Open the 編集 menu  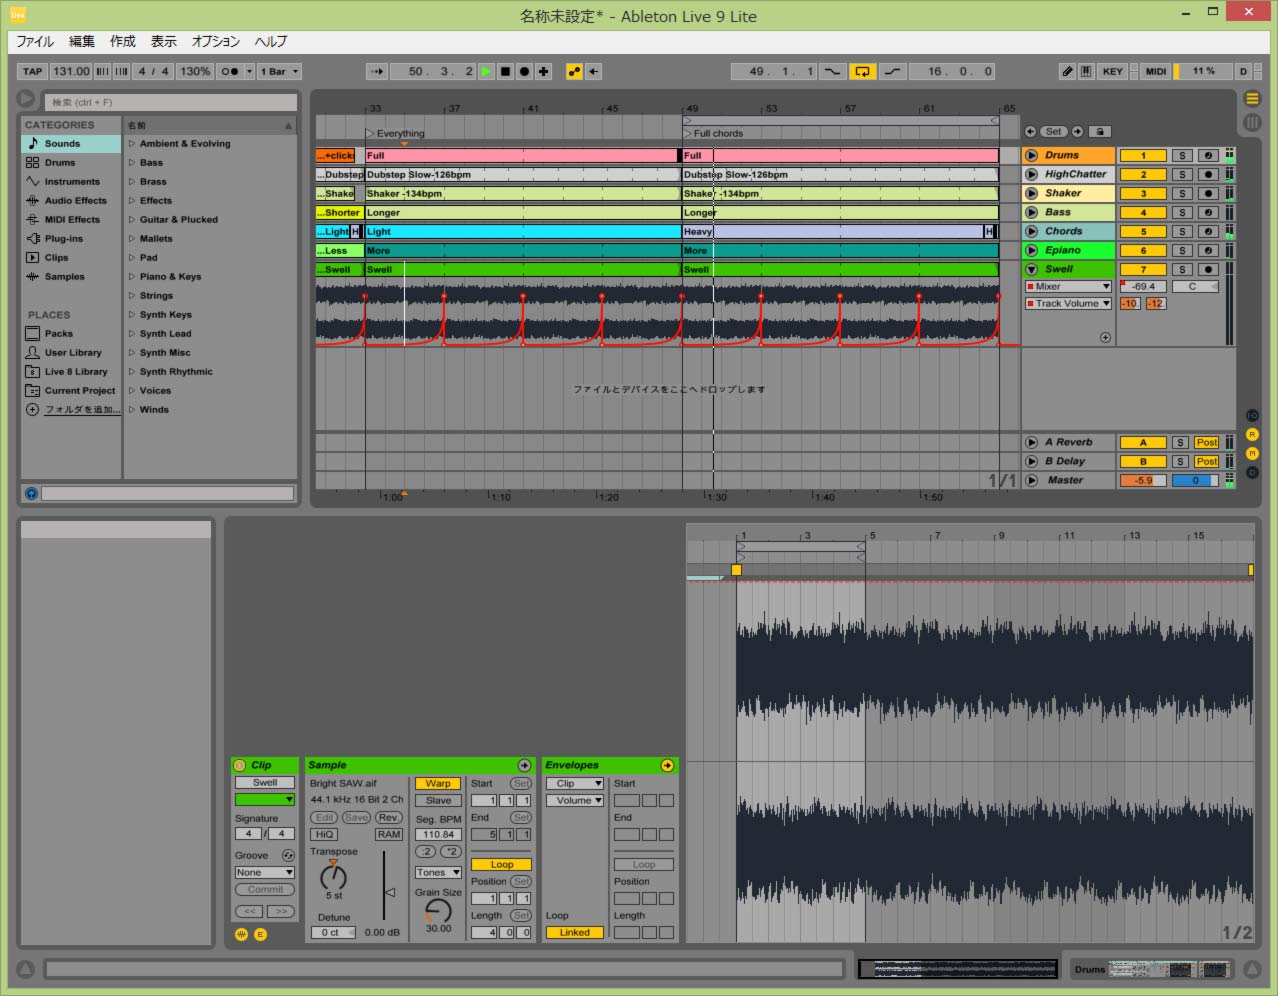tap(81, 41)
